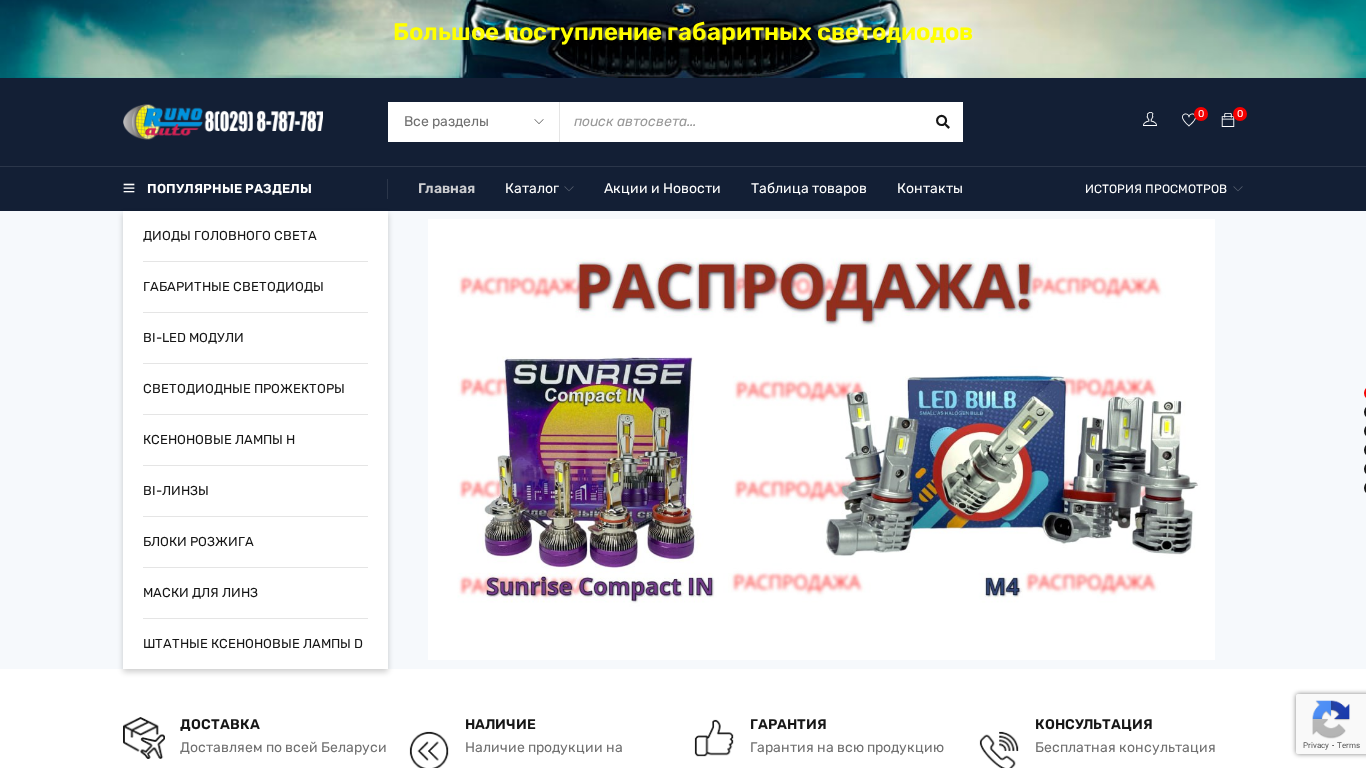Image resolution: width=1366 pixels, height=768 pixels.
Task: Call the phone number 8(029) 8-787-787
Action: 264,122
